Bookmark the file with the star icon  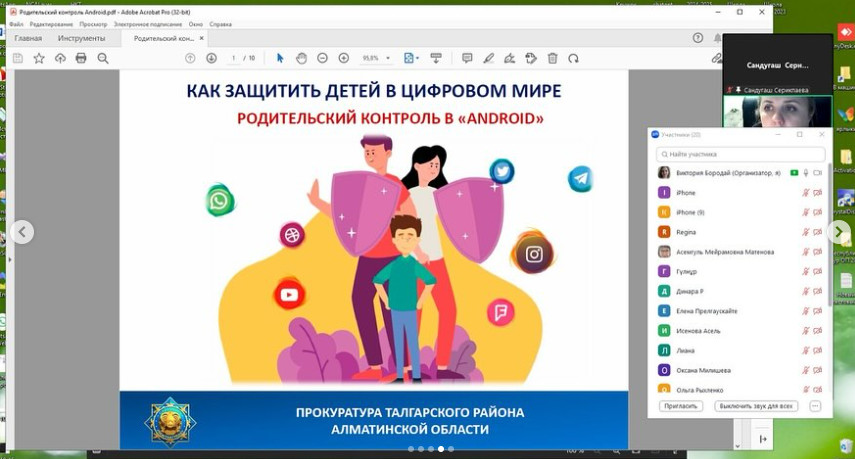pos(39,59)
